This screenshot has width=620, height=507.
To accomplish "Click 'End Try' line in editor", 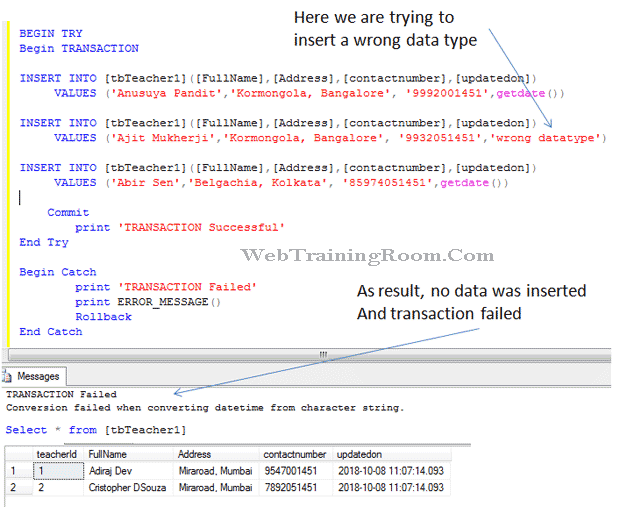I will pos(44,242).
